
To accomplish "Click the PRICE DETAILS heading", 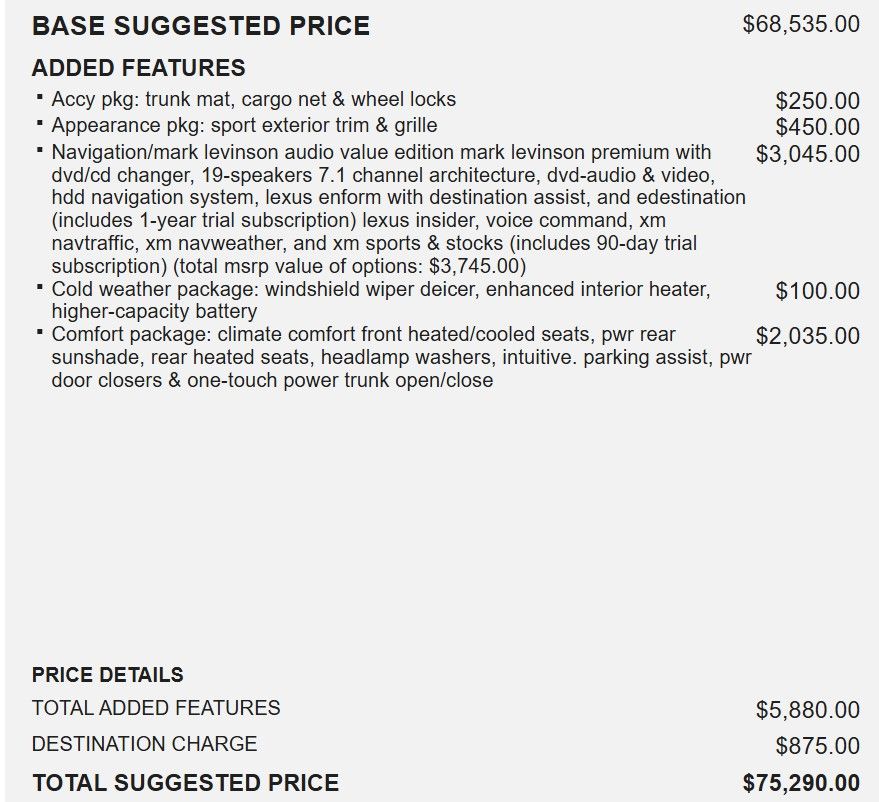I will tap(107, 675).
